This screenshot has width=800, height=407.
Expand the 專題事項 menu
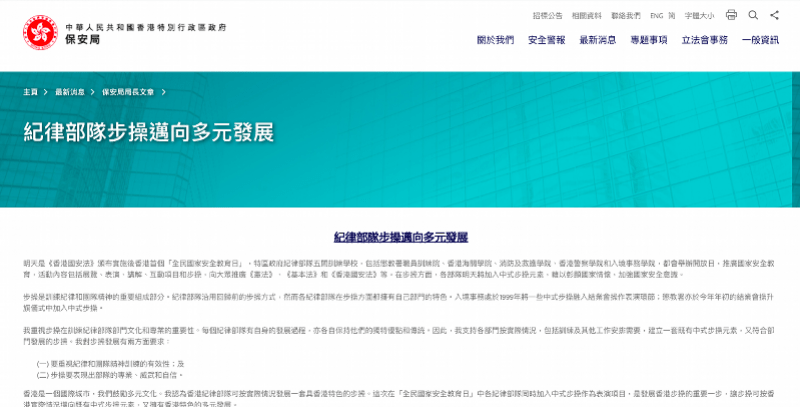[x=649, y=40]
